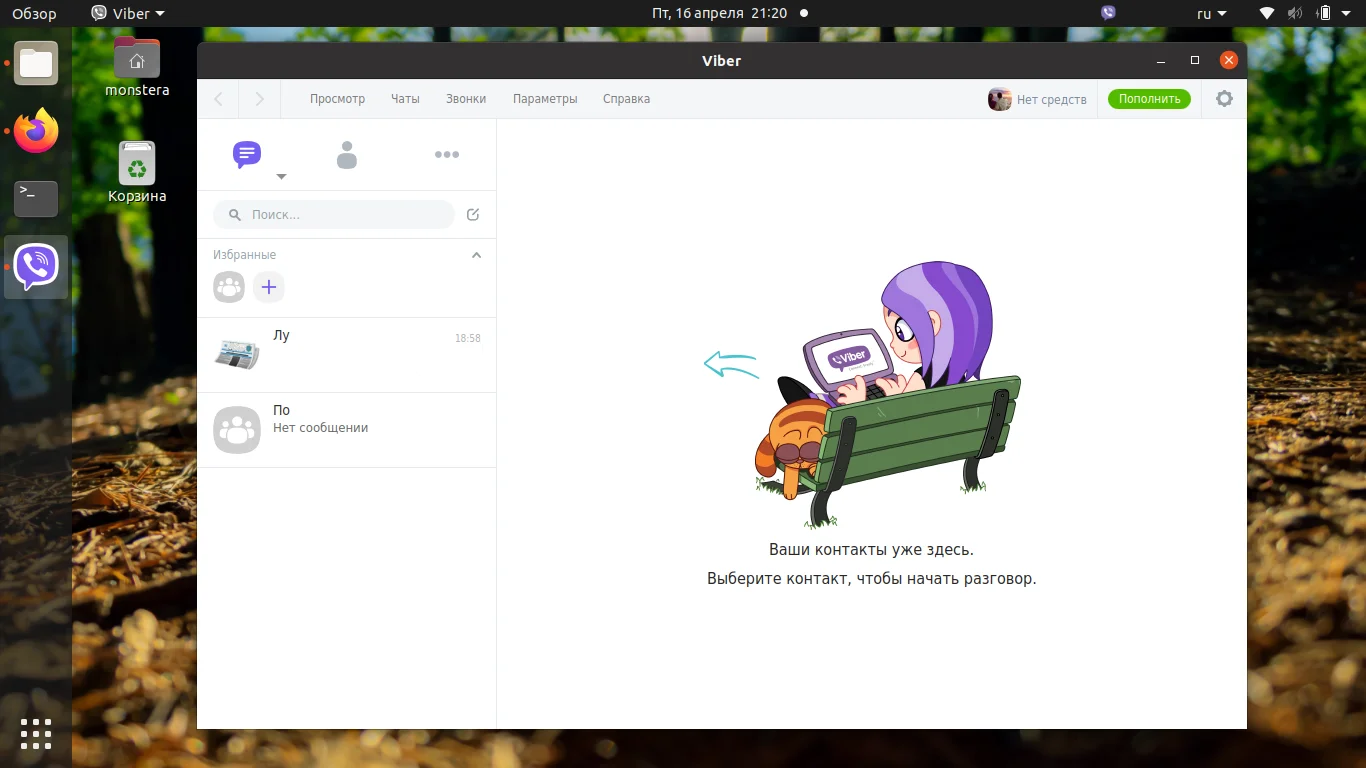Collapse the Избранные section chevron
The height and width of the screenshot is (768, 1366).
[476, 255]
